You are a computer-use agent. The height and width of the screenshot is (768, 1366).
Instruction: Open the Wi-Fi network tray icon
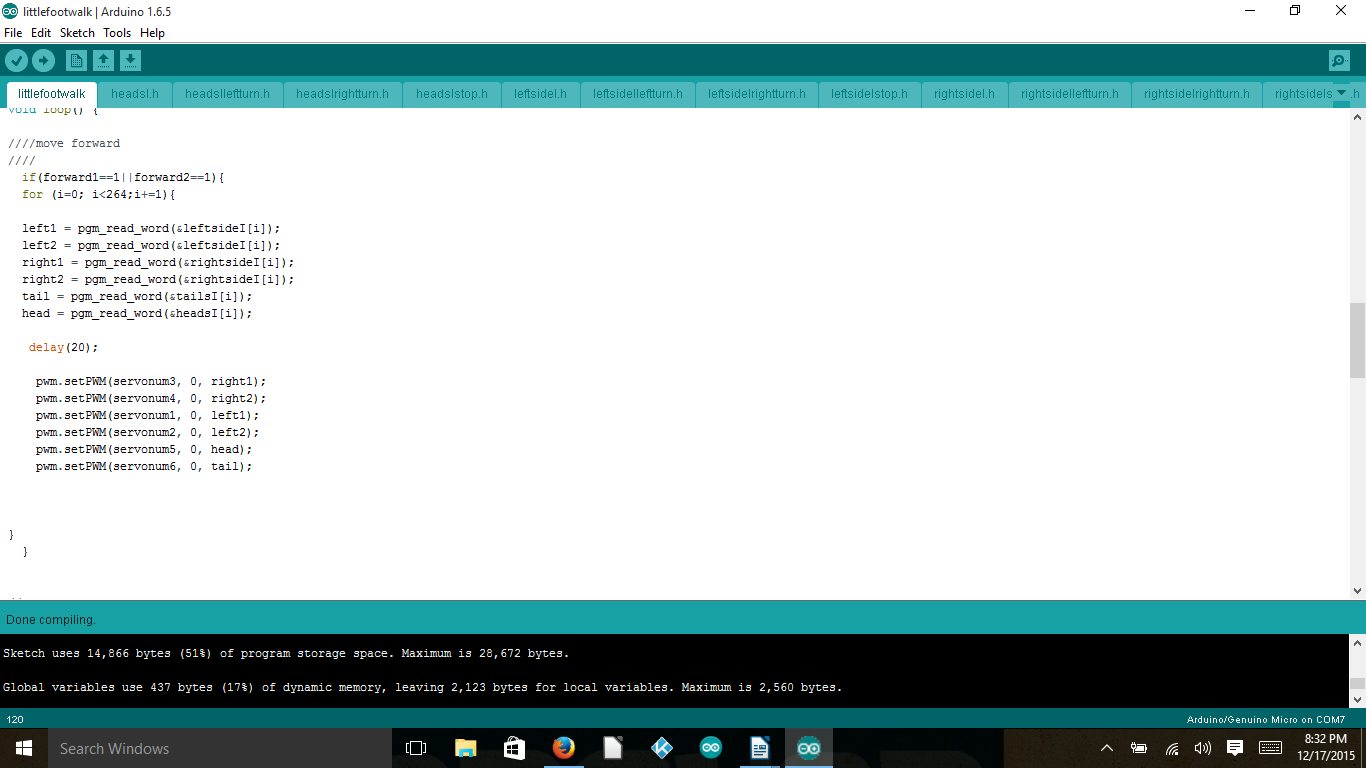coord(1171,748)
